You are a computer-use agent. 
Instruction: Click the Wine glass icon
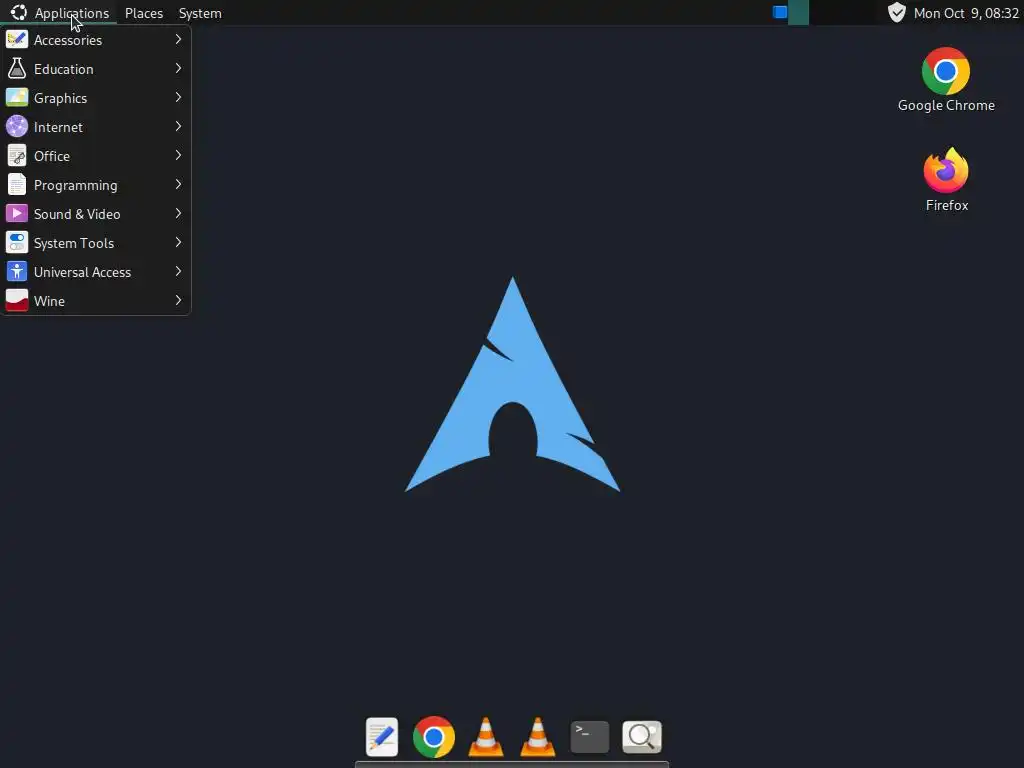point(17,301)
